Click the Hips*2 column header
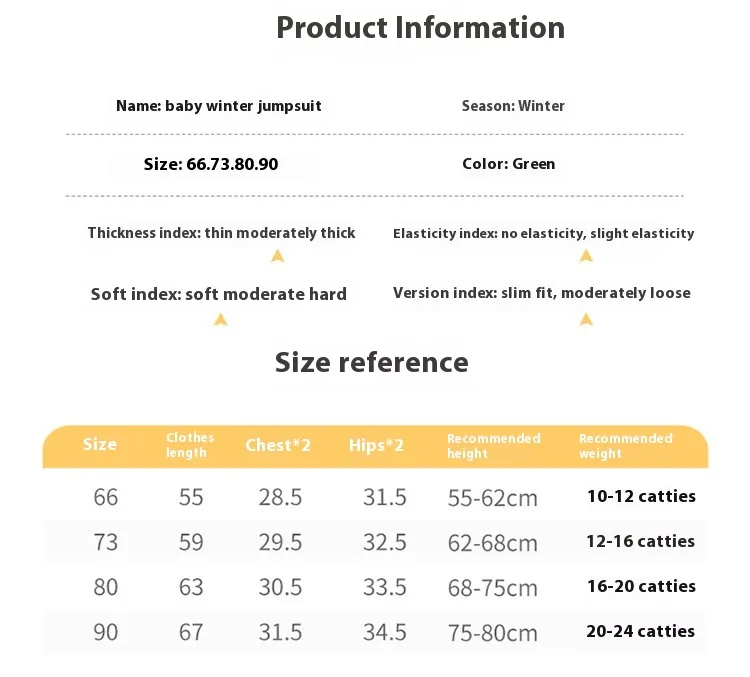 [x=376, y=445]
